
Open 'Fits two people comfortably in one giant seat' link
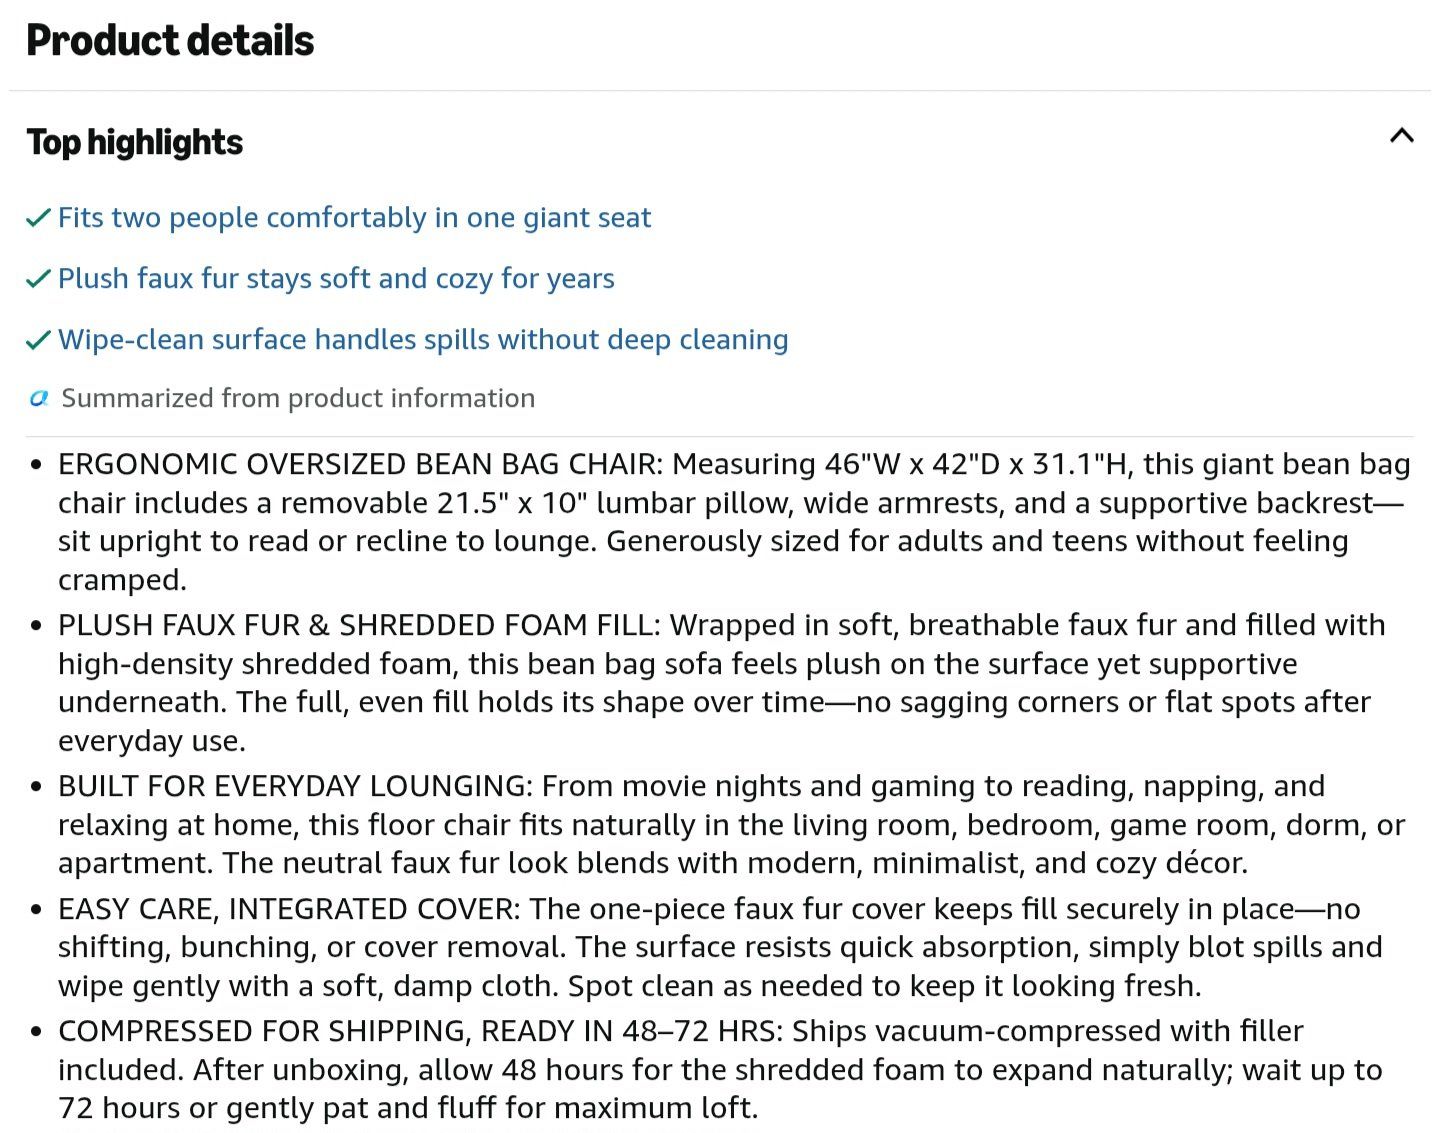tap(354, 218)
